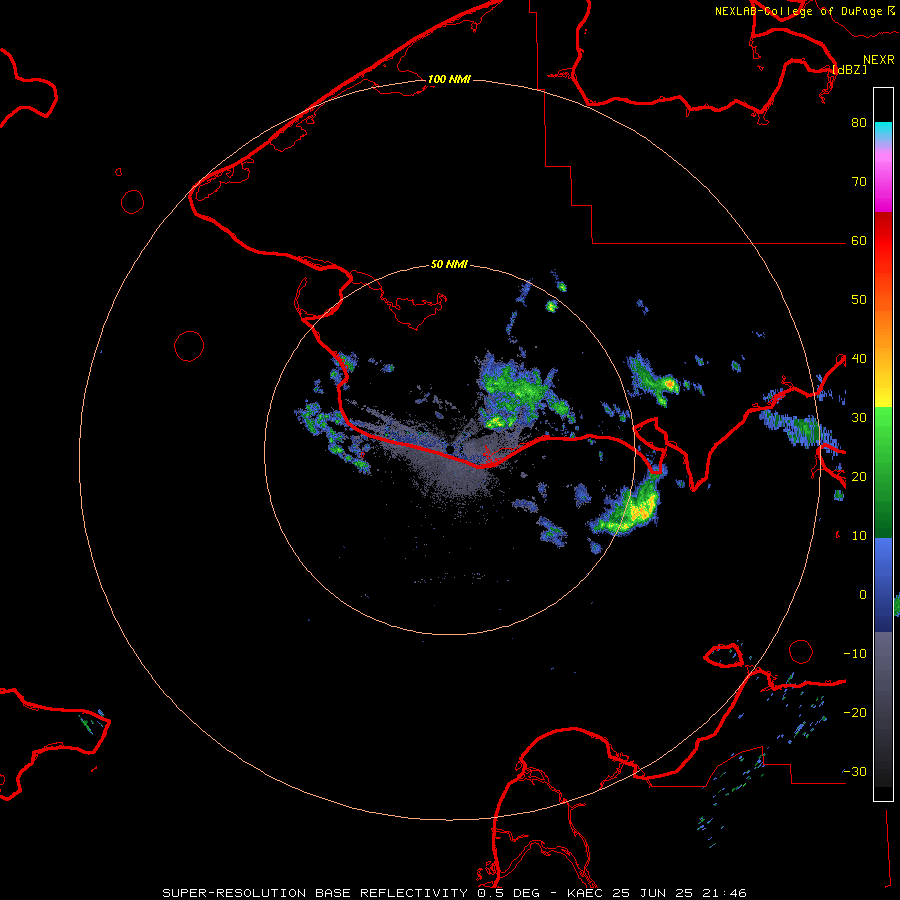This screenshot has width=900, height=900.
Task: Click the 30 value on the dBZ scale
Action: [859, 418]
